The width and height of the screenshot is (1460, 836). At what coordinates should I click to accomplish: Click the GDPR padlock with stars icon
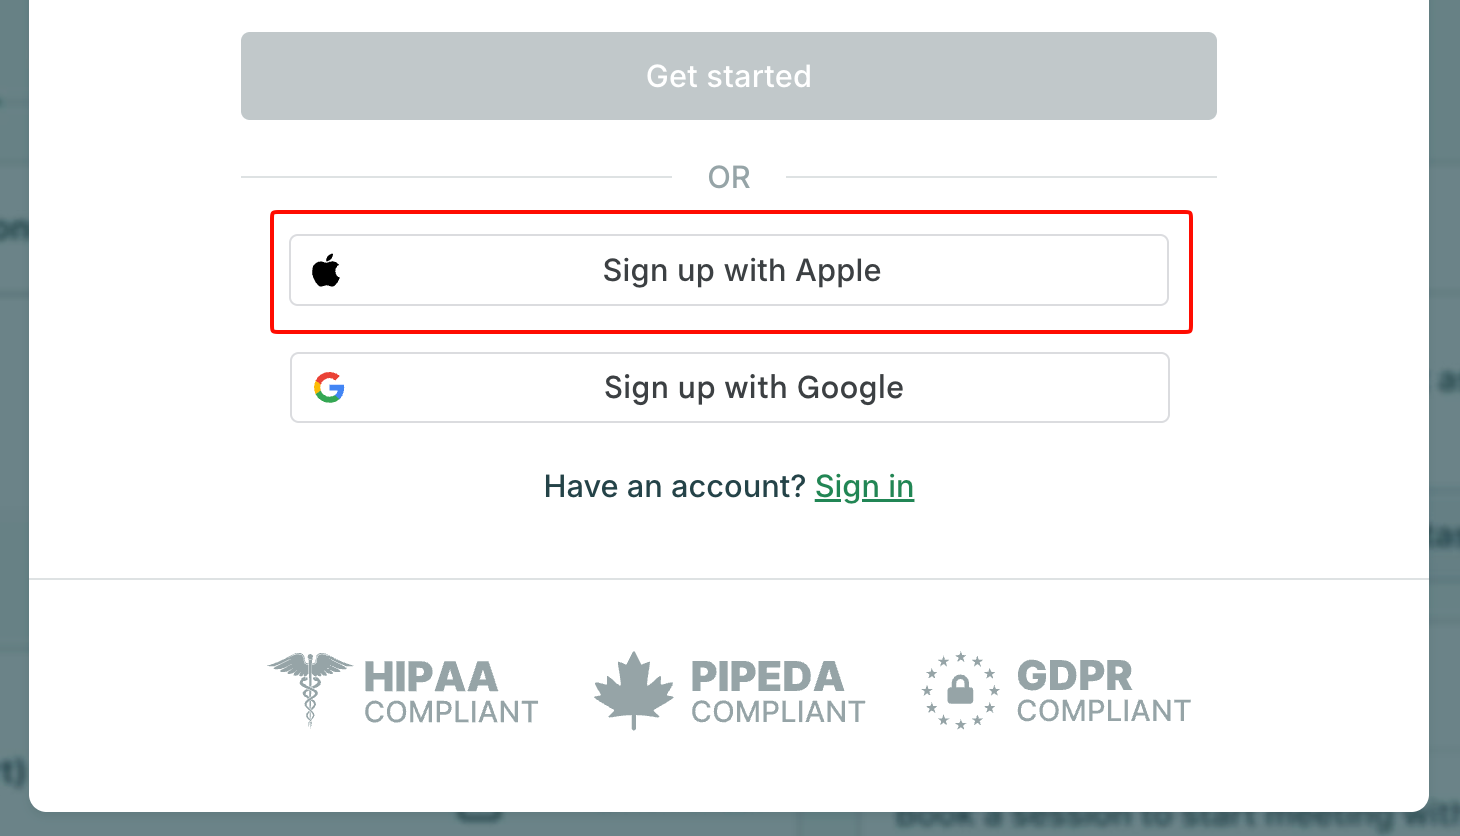[x=960, y=690]
